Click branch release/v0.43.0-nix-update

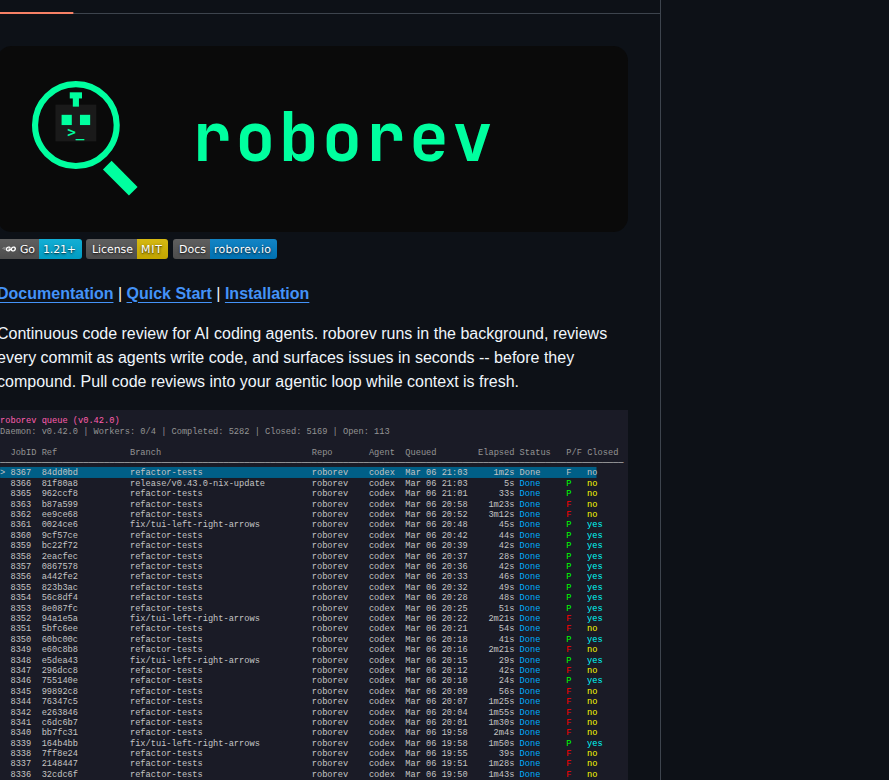coord(197,483)
